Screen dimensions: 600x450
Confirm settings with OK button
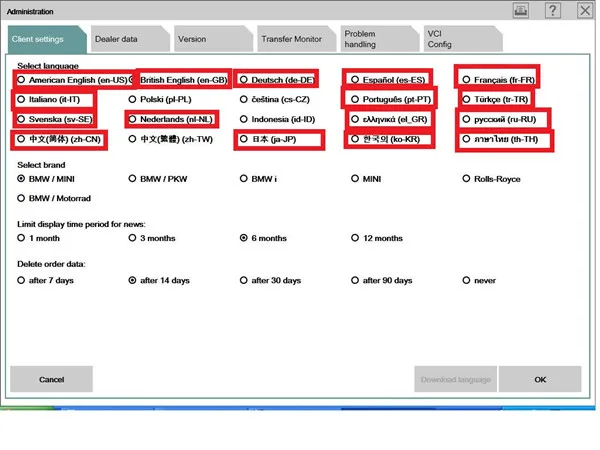pyautogui.click(x=540, y=379)
